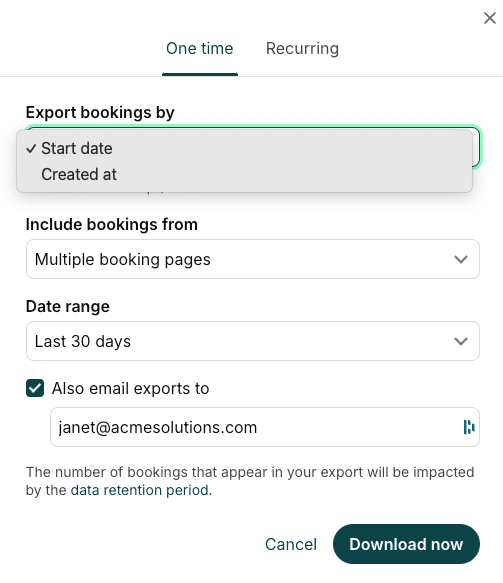Screen dimensions: 503x583
Task: Click the Include bookings from heading
Action: (x=112, y=224)
